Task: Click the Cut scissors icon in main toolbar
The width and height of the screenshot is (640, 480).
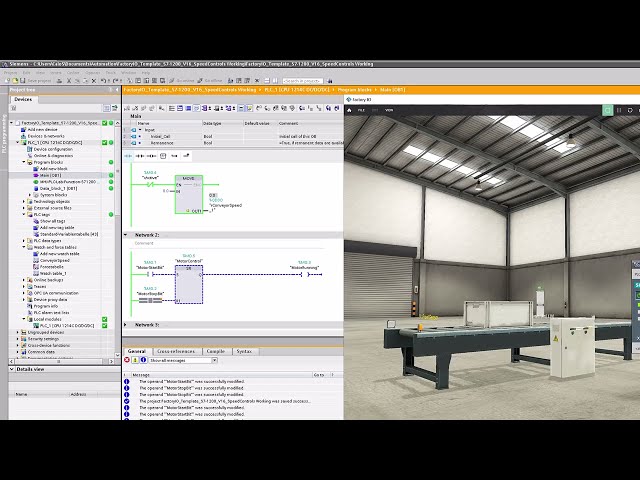Action: (69, 81)
